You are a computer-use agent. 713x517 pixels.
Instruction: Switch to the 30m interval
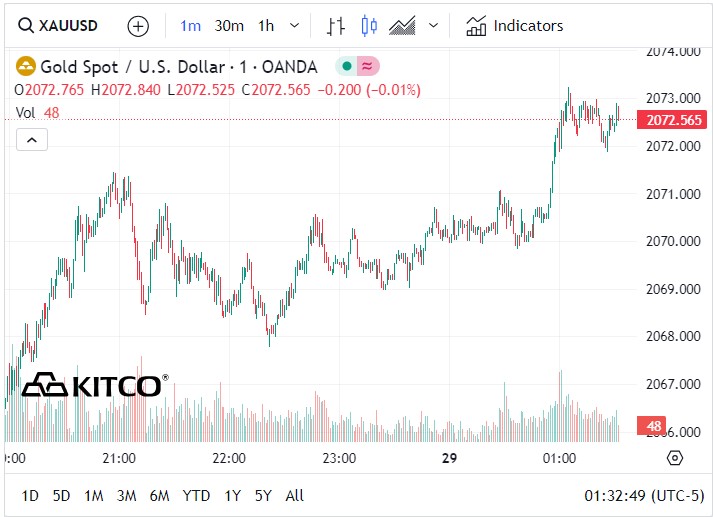(229, 26)
